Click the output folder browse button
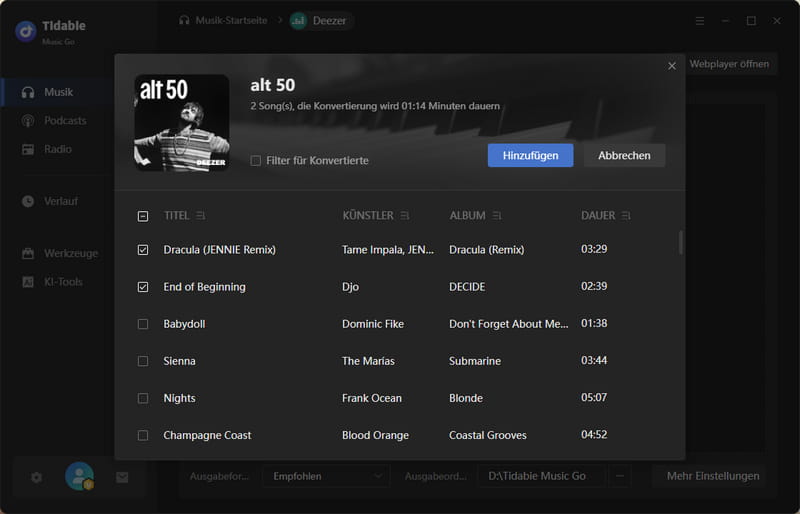Viewport: 800px width, 514px height. [x=620, y=476]
